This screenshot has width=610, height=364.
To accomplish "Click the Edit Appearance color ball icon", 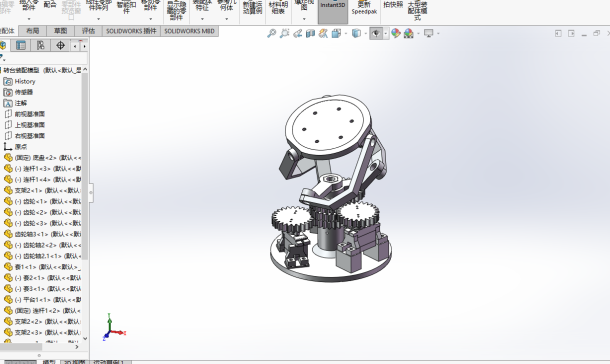I will pyautogui.click(x=396, y=33).
